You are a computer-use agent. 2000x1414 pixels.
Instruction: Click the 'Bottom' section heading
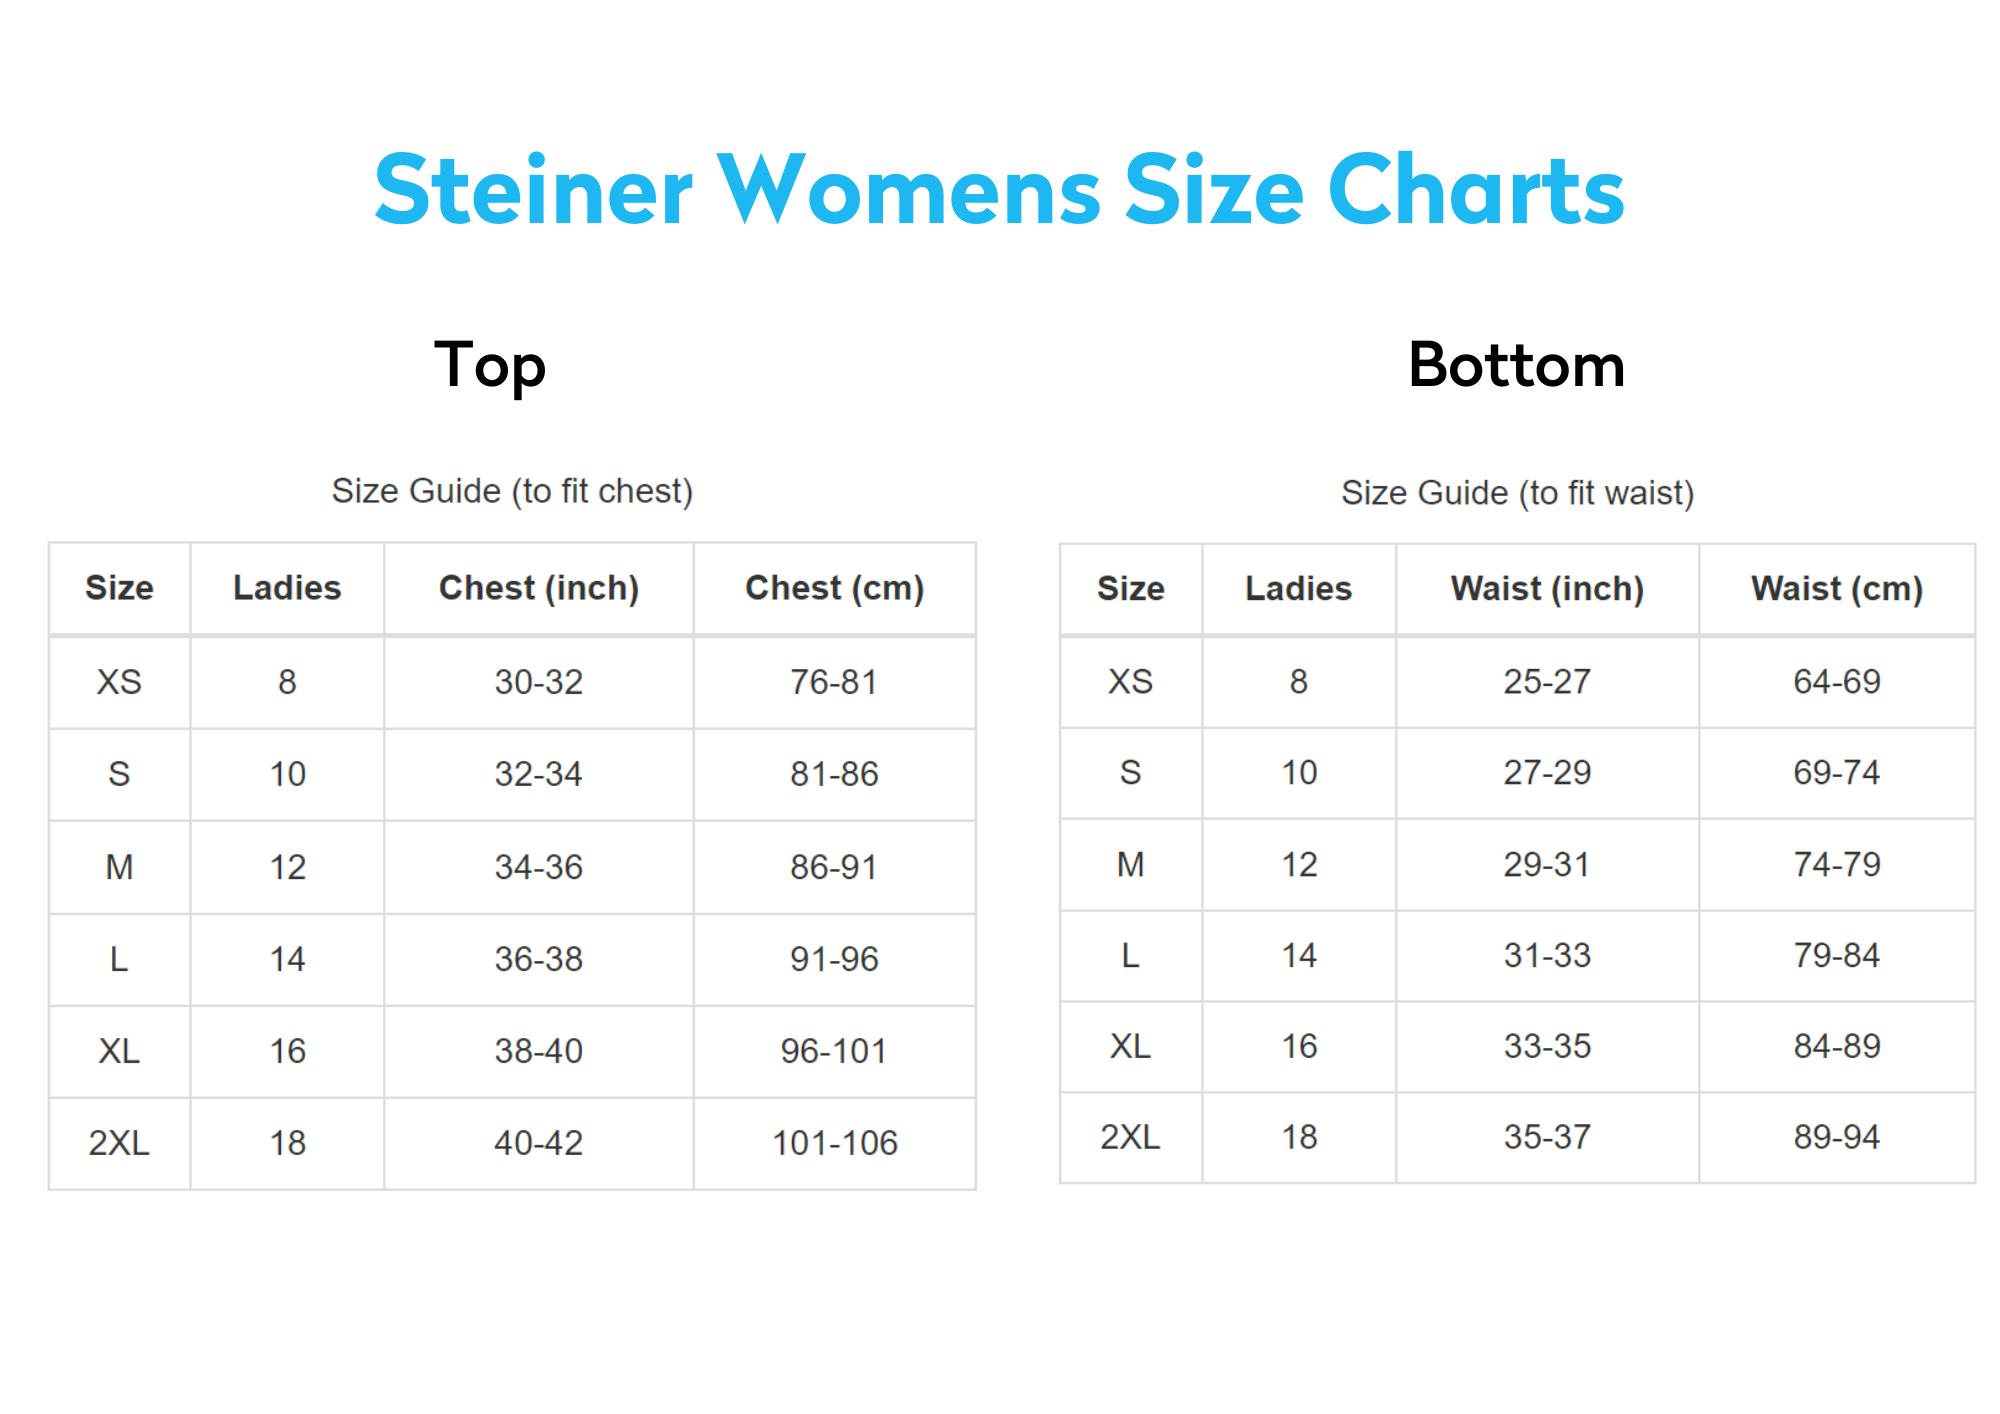(1516, 365)
